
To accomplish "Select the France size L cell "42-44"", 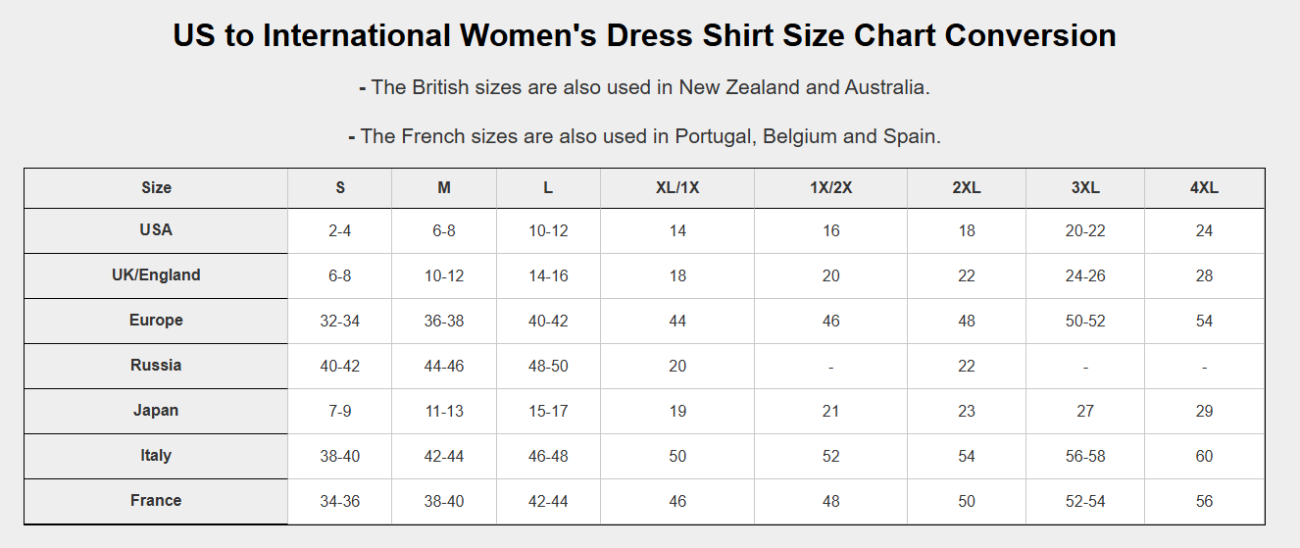I will tap(548, 501).
